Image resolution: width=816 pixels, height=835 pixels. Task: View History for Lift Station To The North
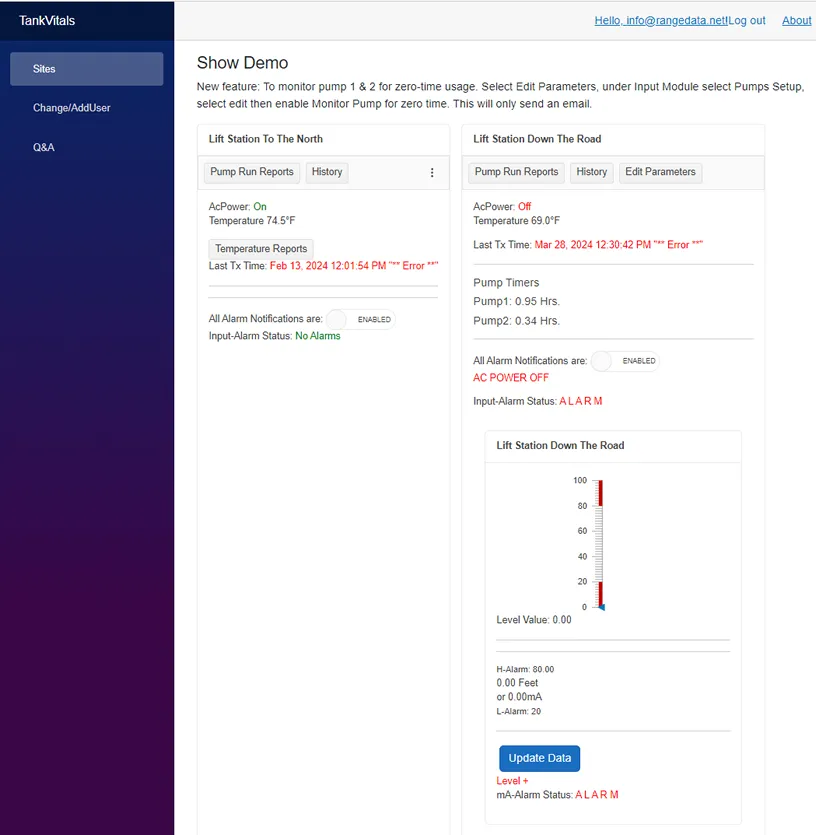tap(327, 172)
